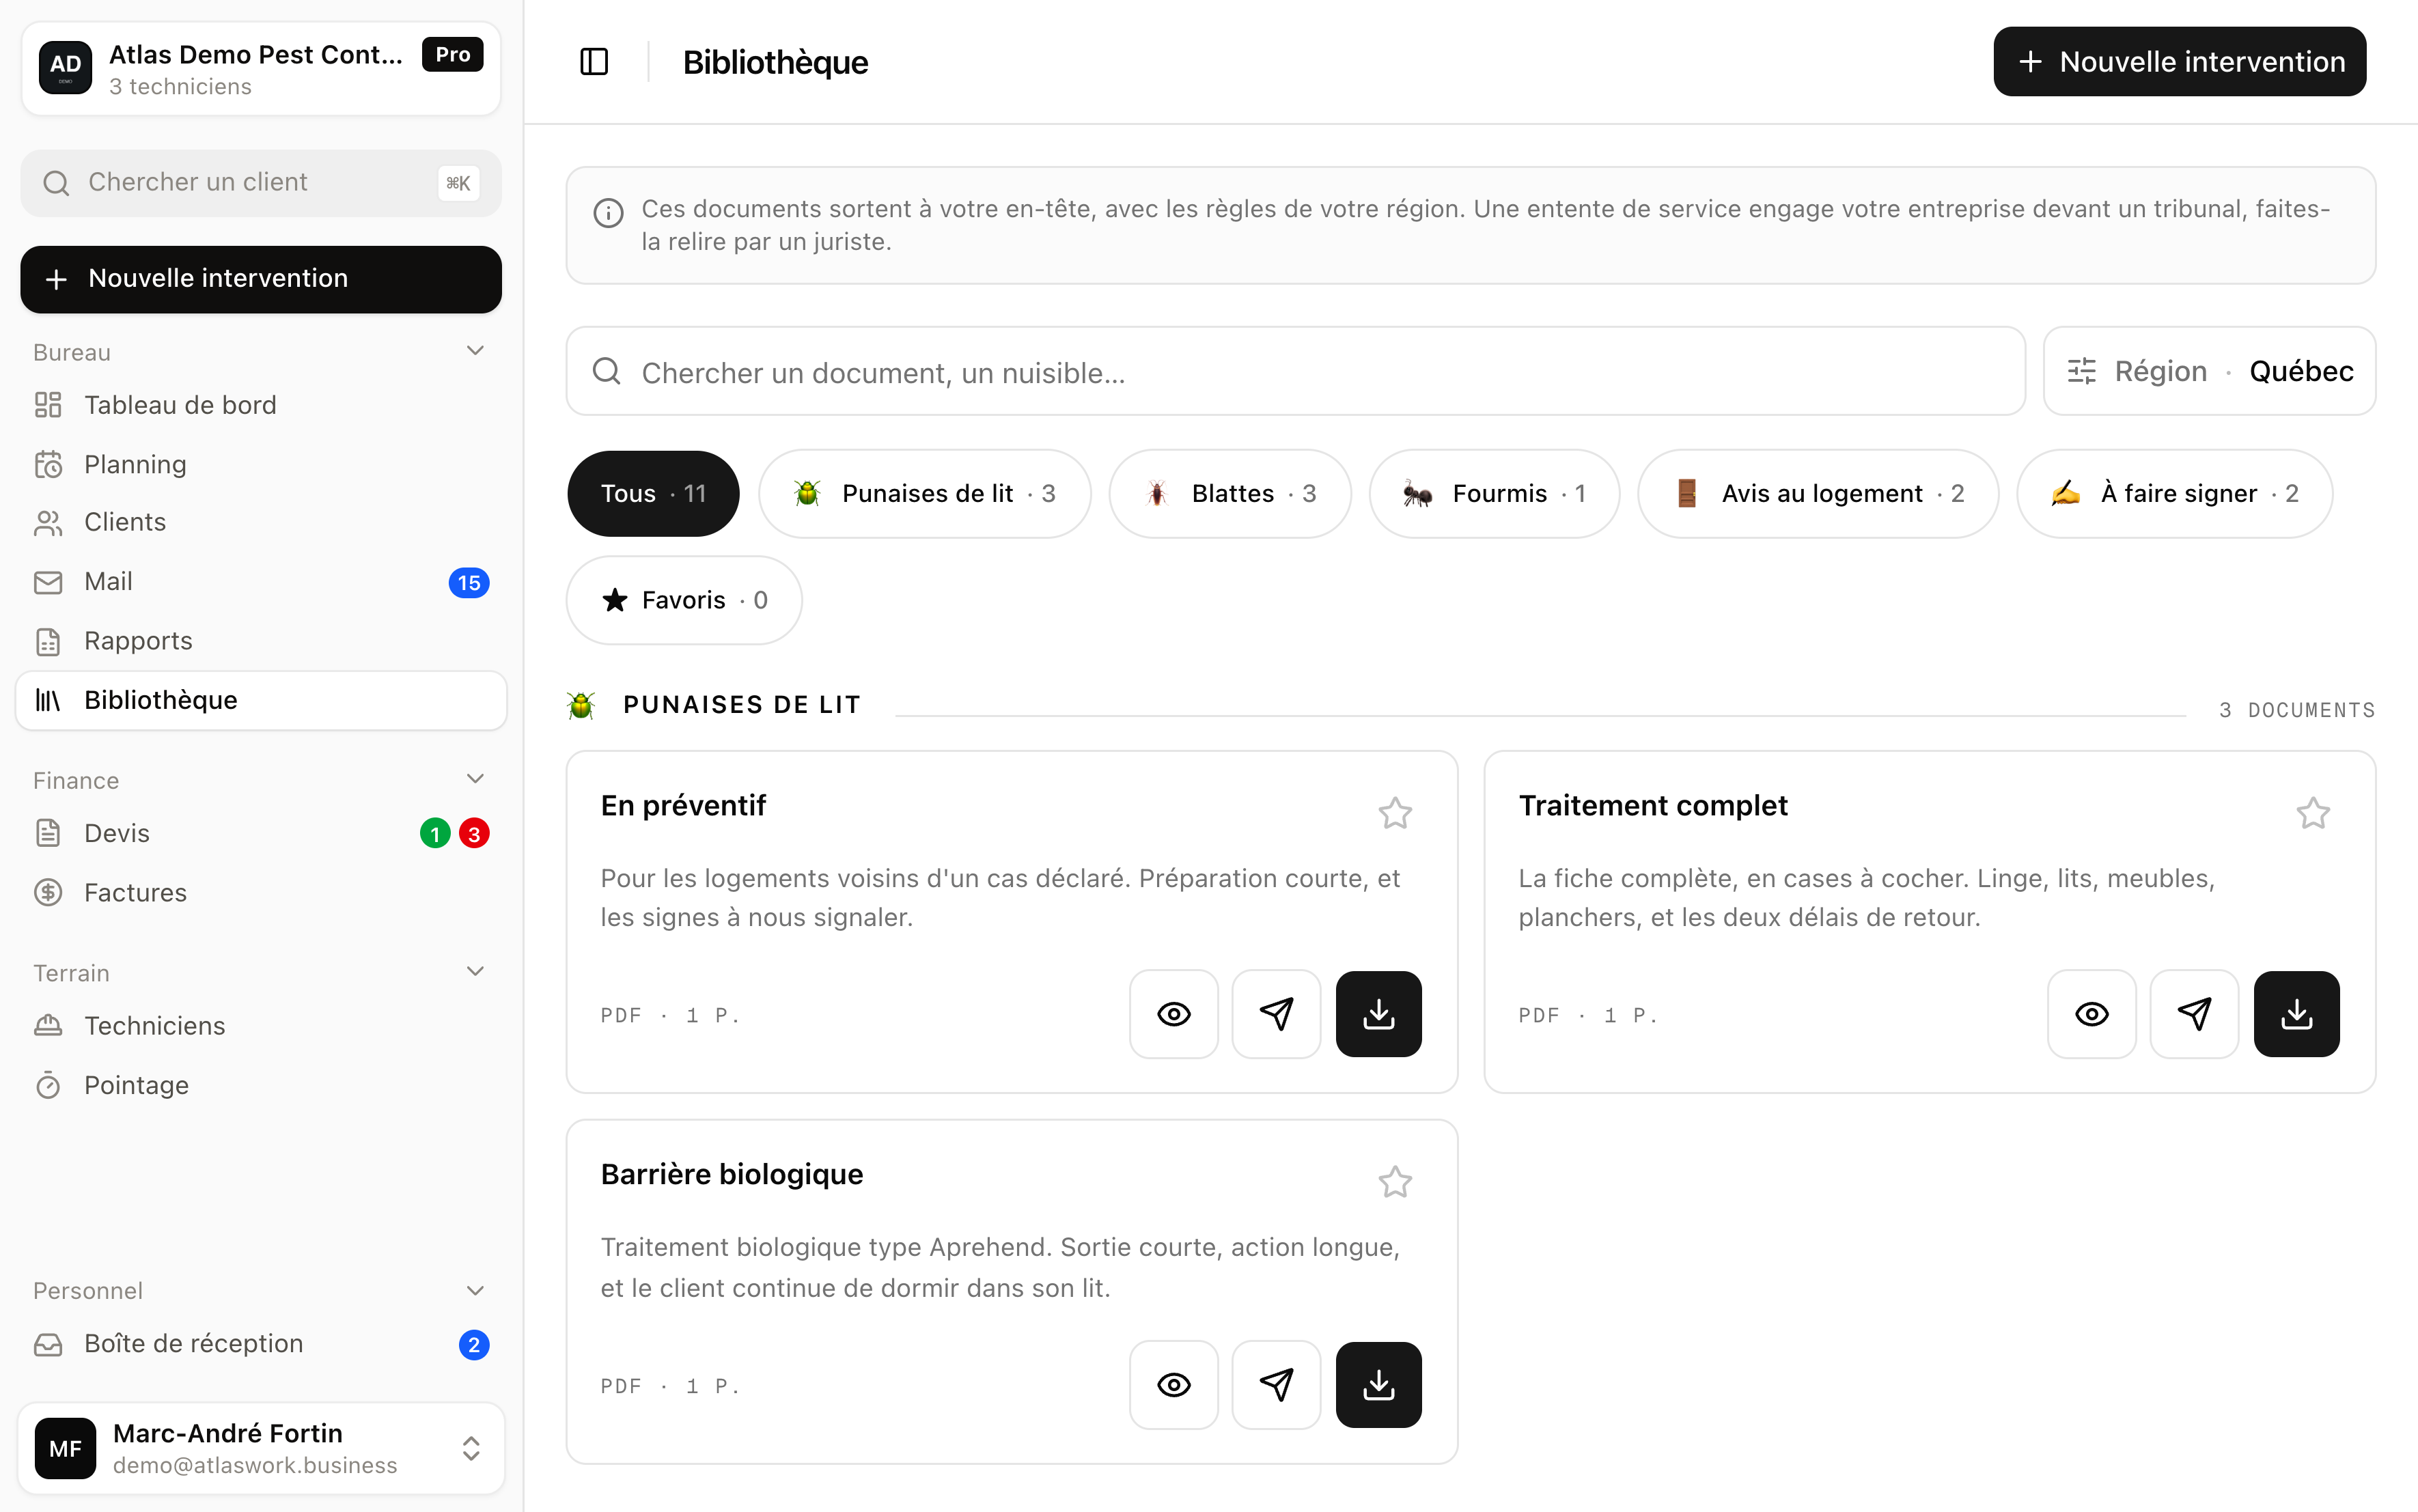Send the Traitement complet document
2418x1512 pixels.
(2194, 1014)
